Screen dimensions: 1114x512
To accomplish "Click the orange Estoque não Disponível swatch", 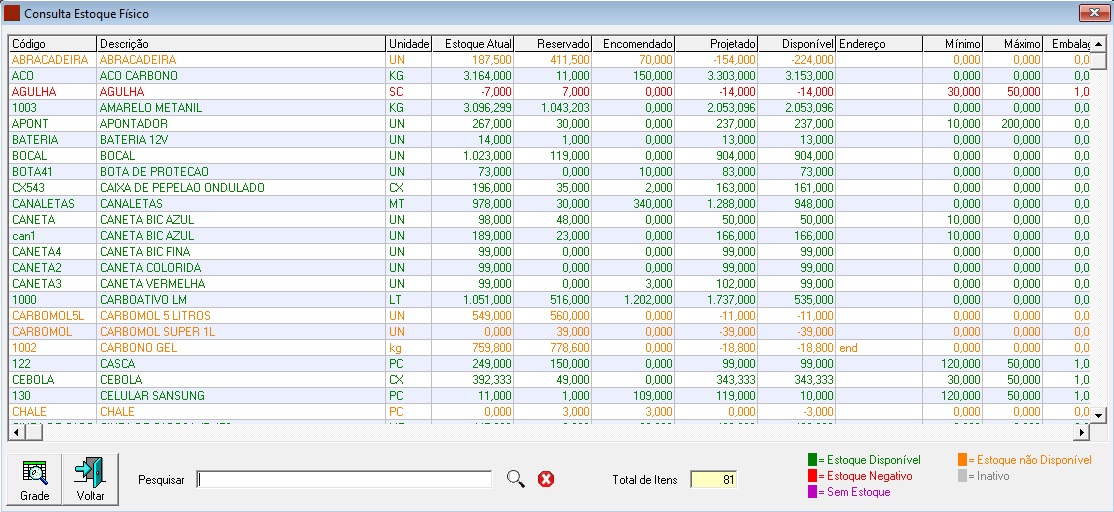I will (961, 460).
